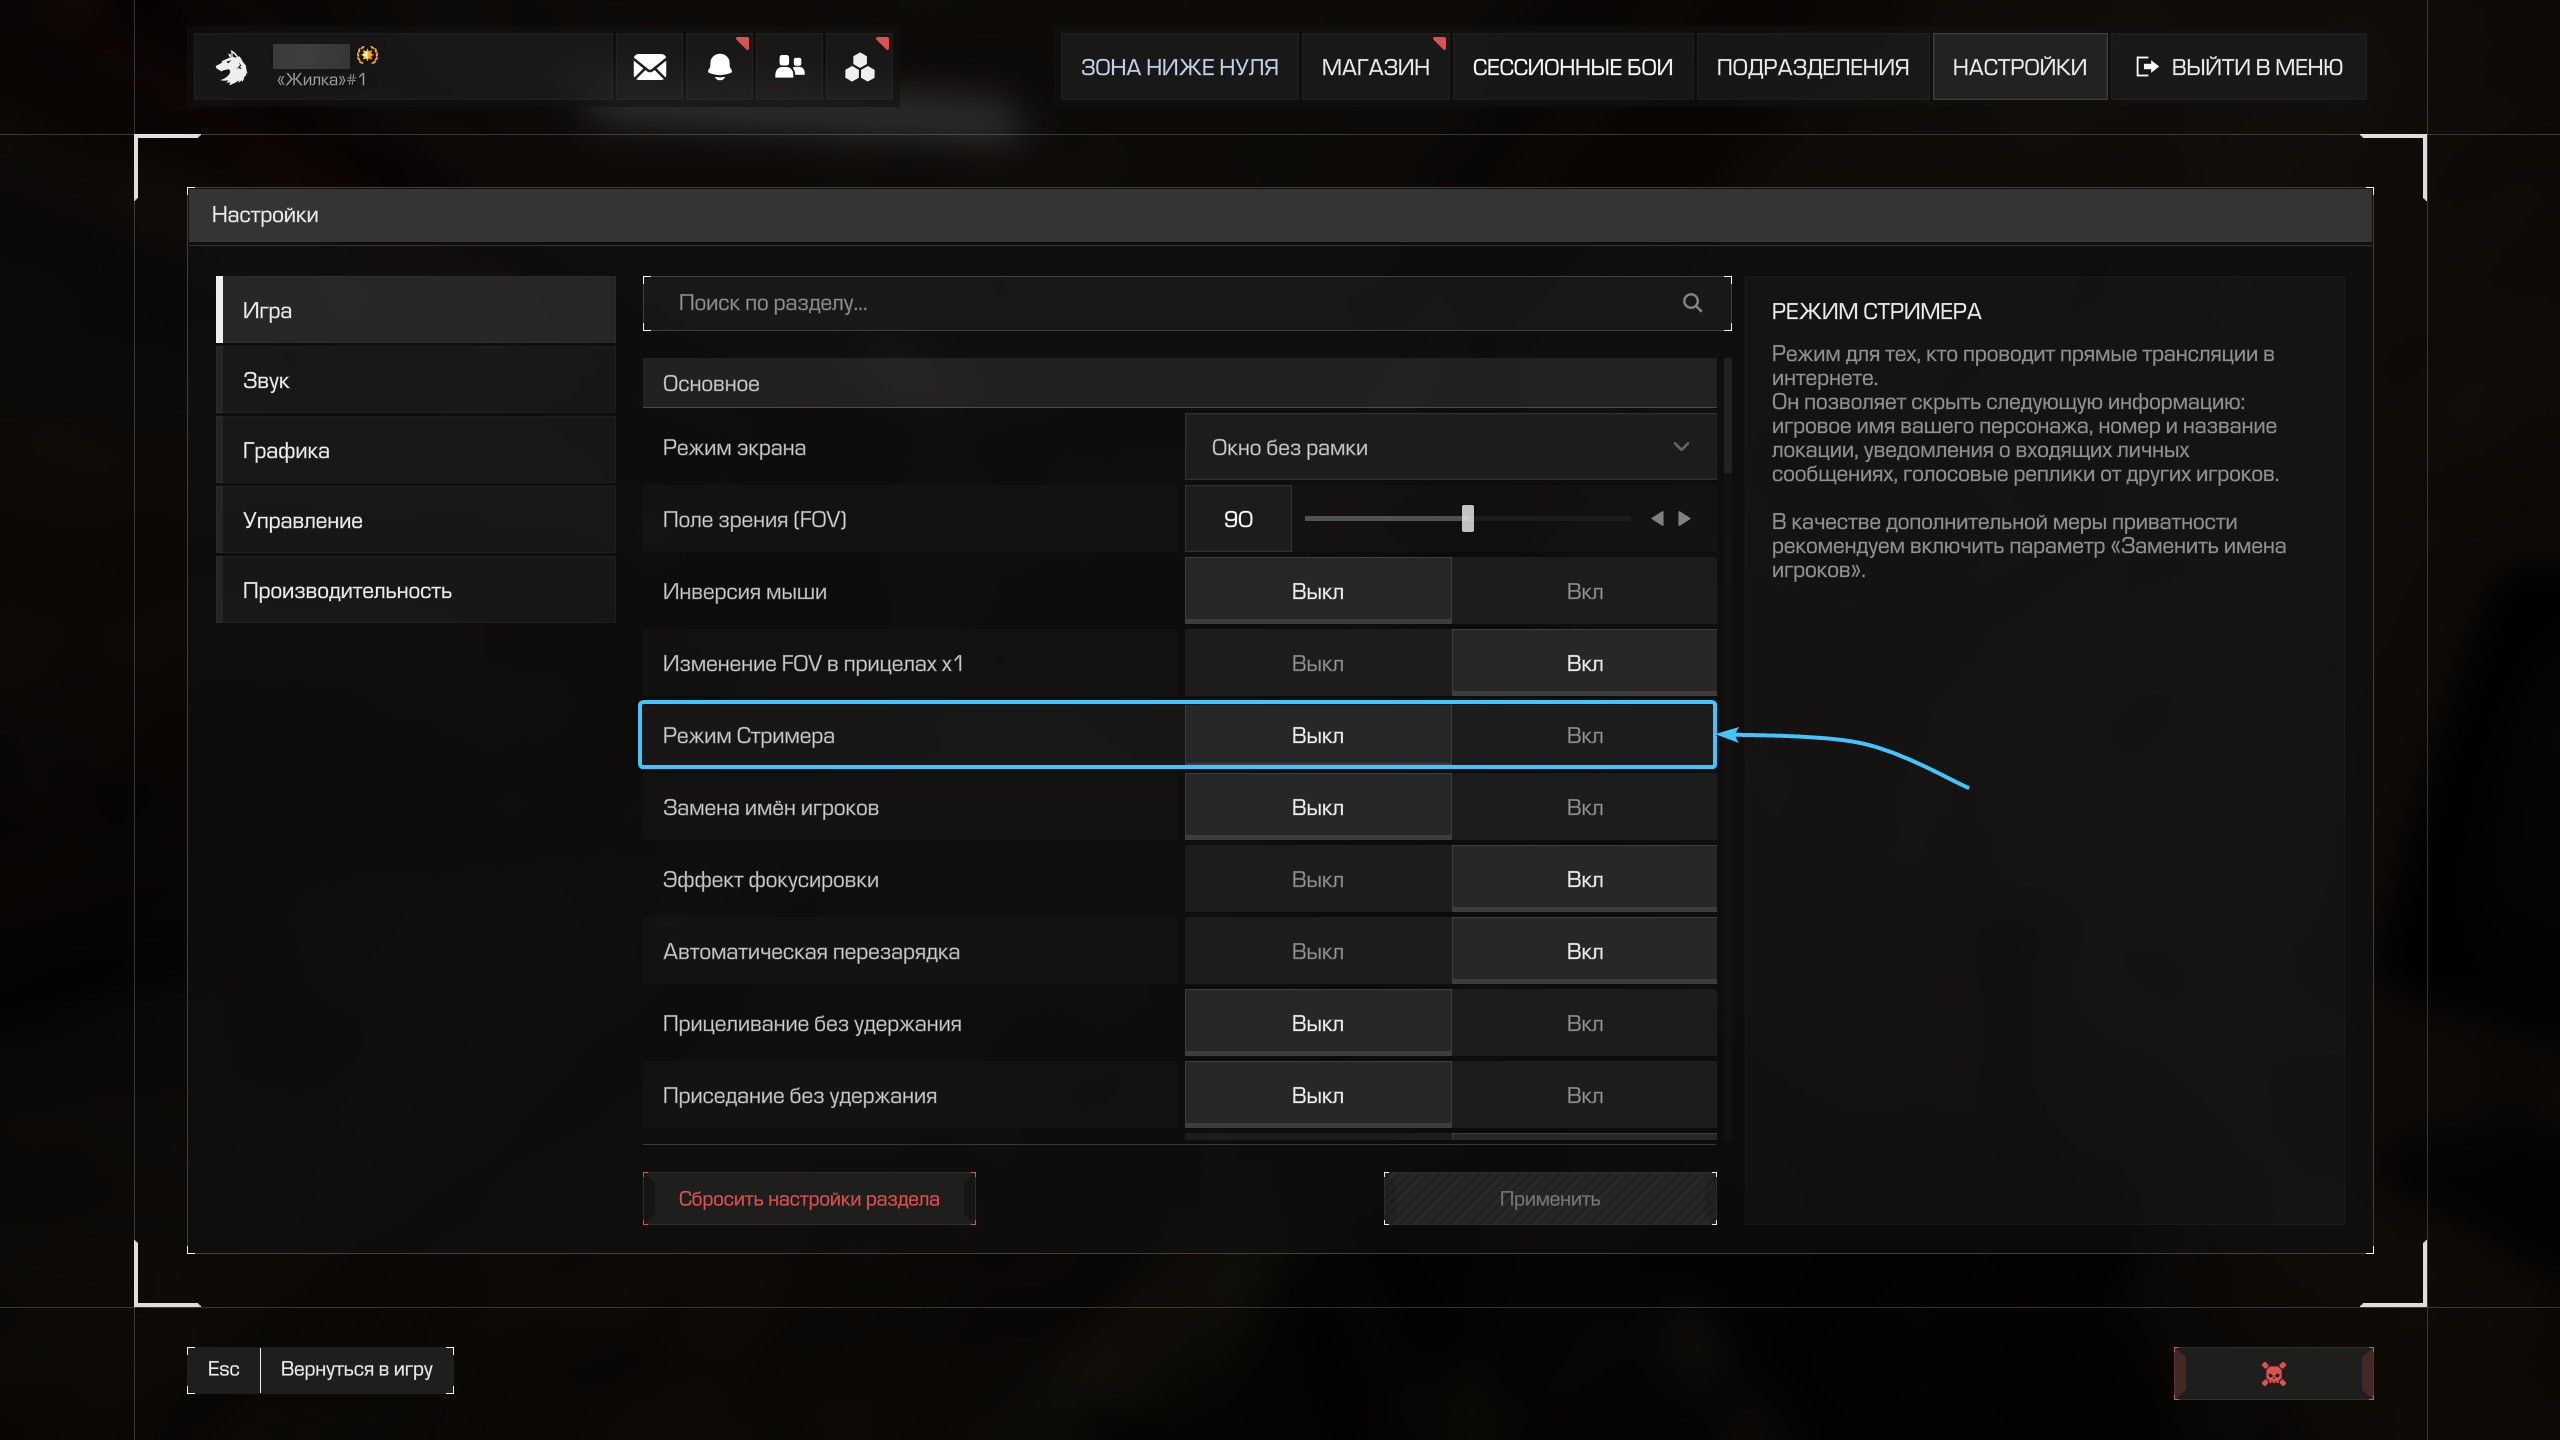The height and width of the screenshot is (1440, 2560).
Task: Click Вернуться в игру button
Action: 356,1369
